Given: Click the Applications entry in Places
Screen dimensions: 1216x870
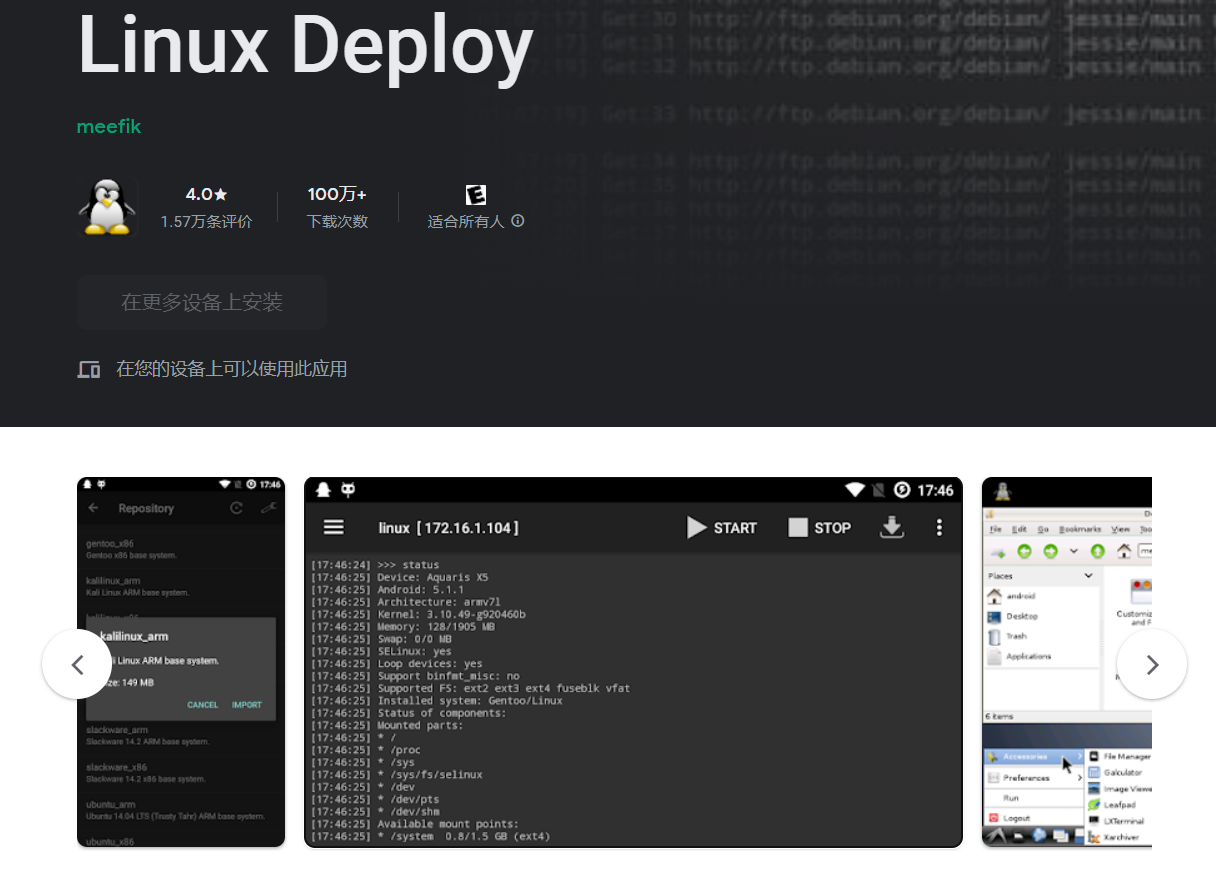Looking at the screenshot, I should 1019,656.
